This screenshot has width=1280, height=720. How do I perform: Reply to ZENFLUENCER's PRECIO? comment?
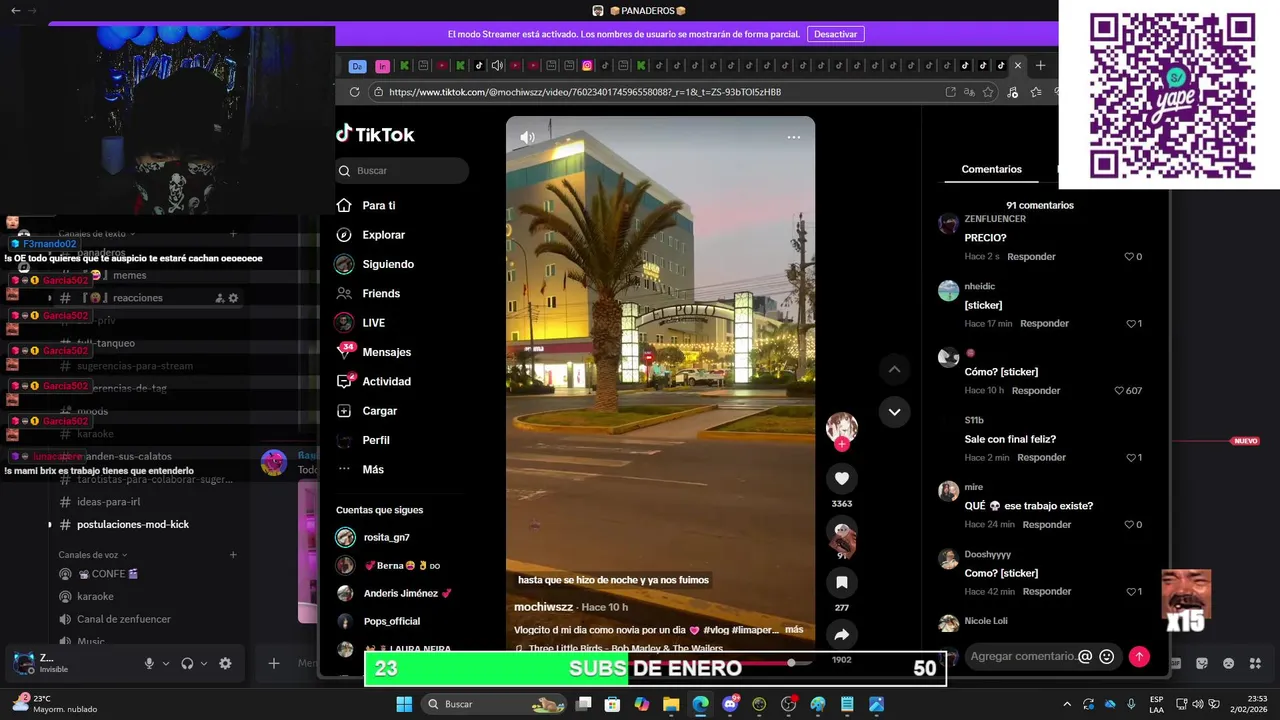(x=1031, y=257)
